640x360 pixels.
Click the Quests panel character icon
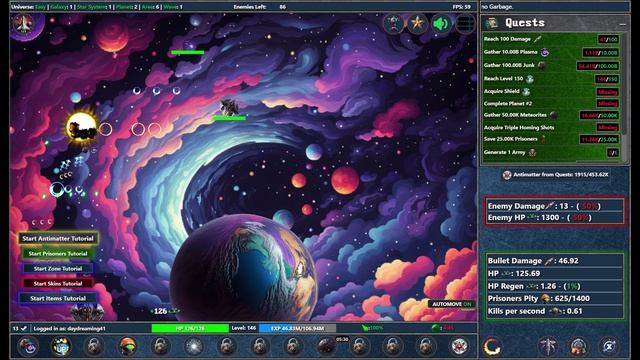coord(492,23)
